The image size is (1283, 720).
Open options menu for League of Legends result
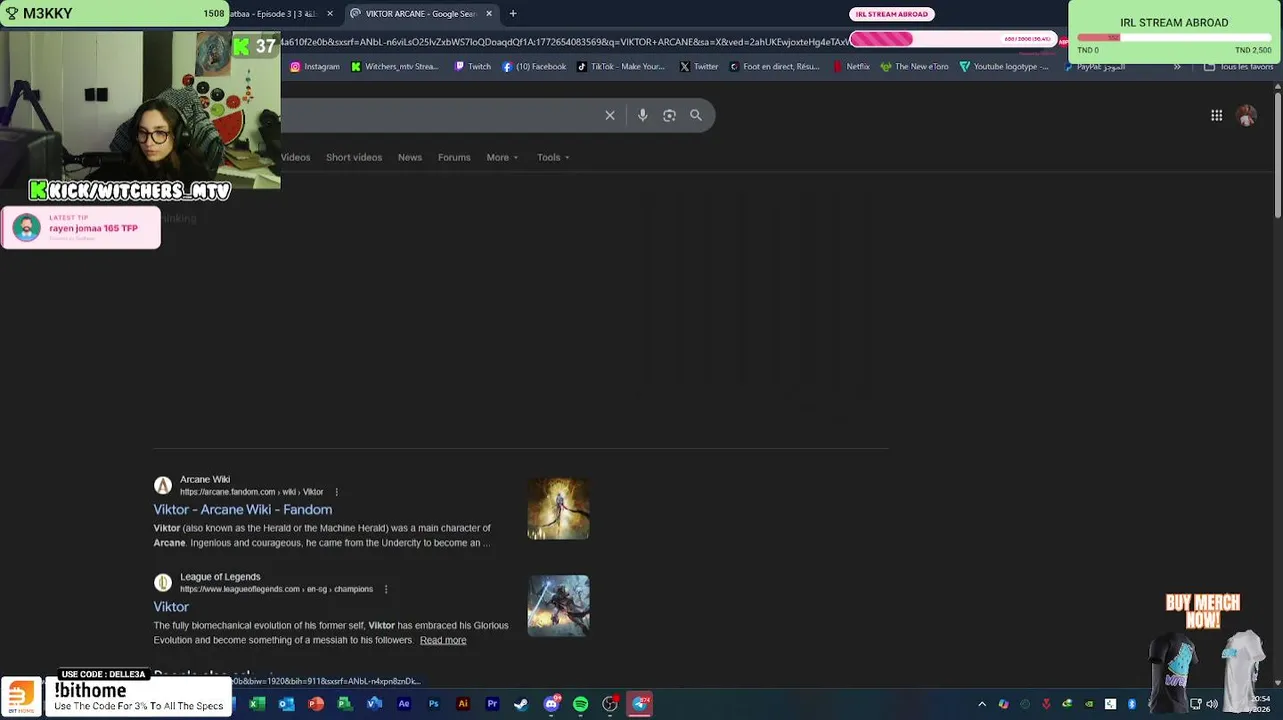(x=386, y=589)
